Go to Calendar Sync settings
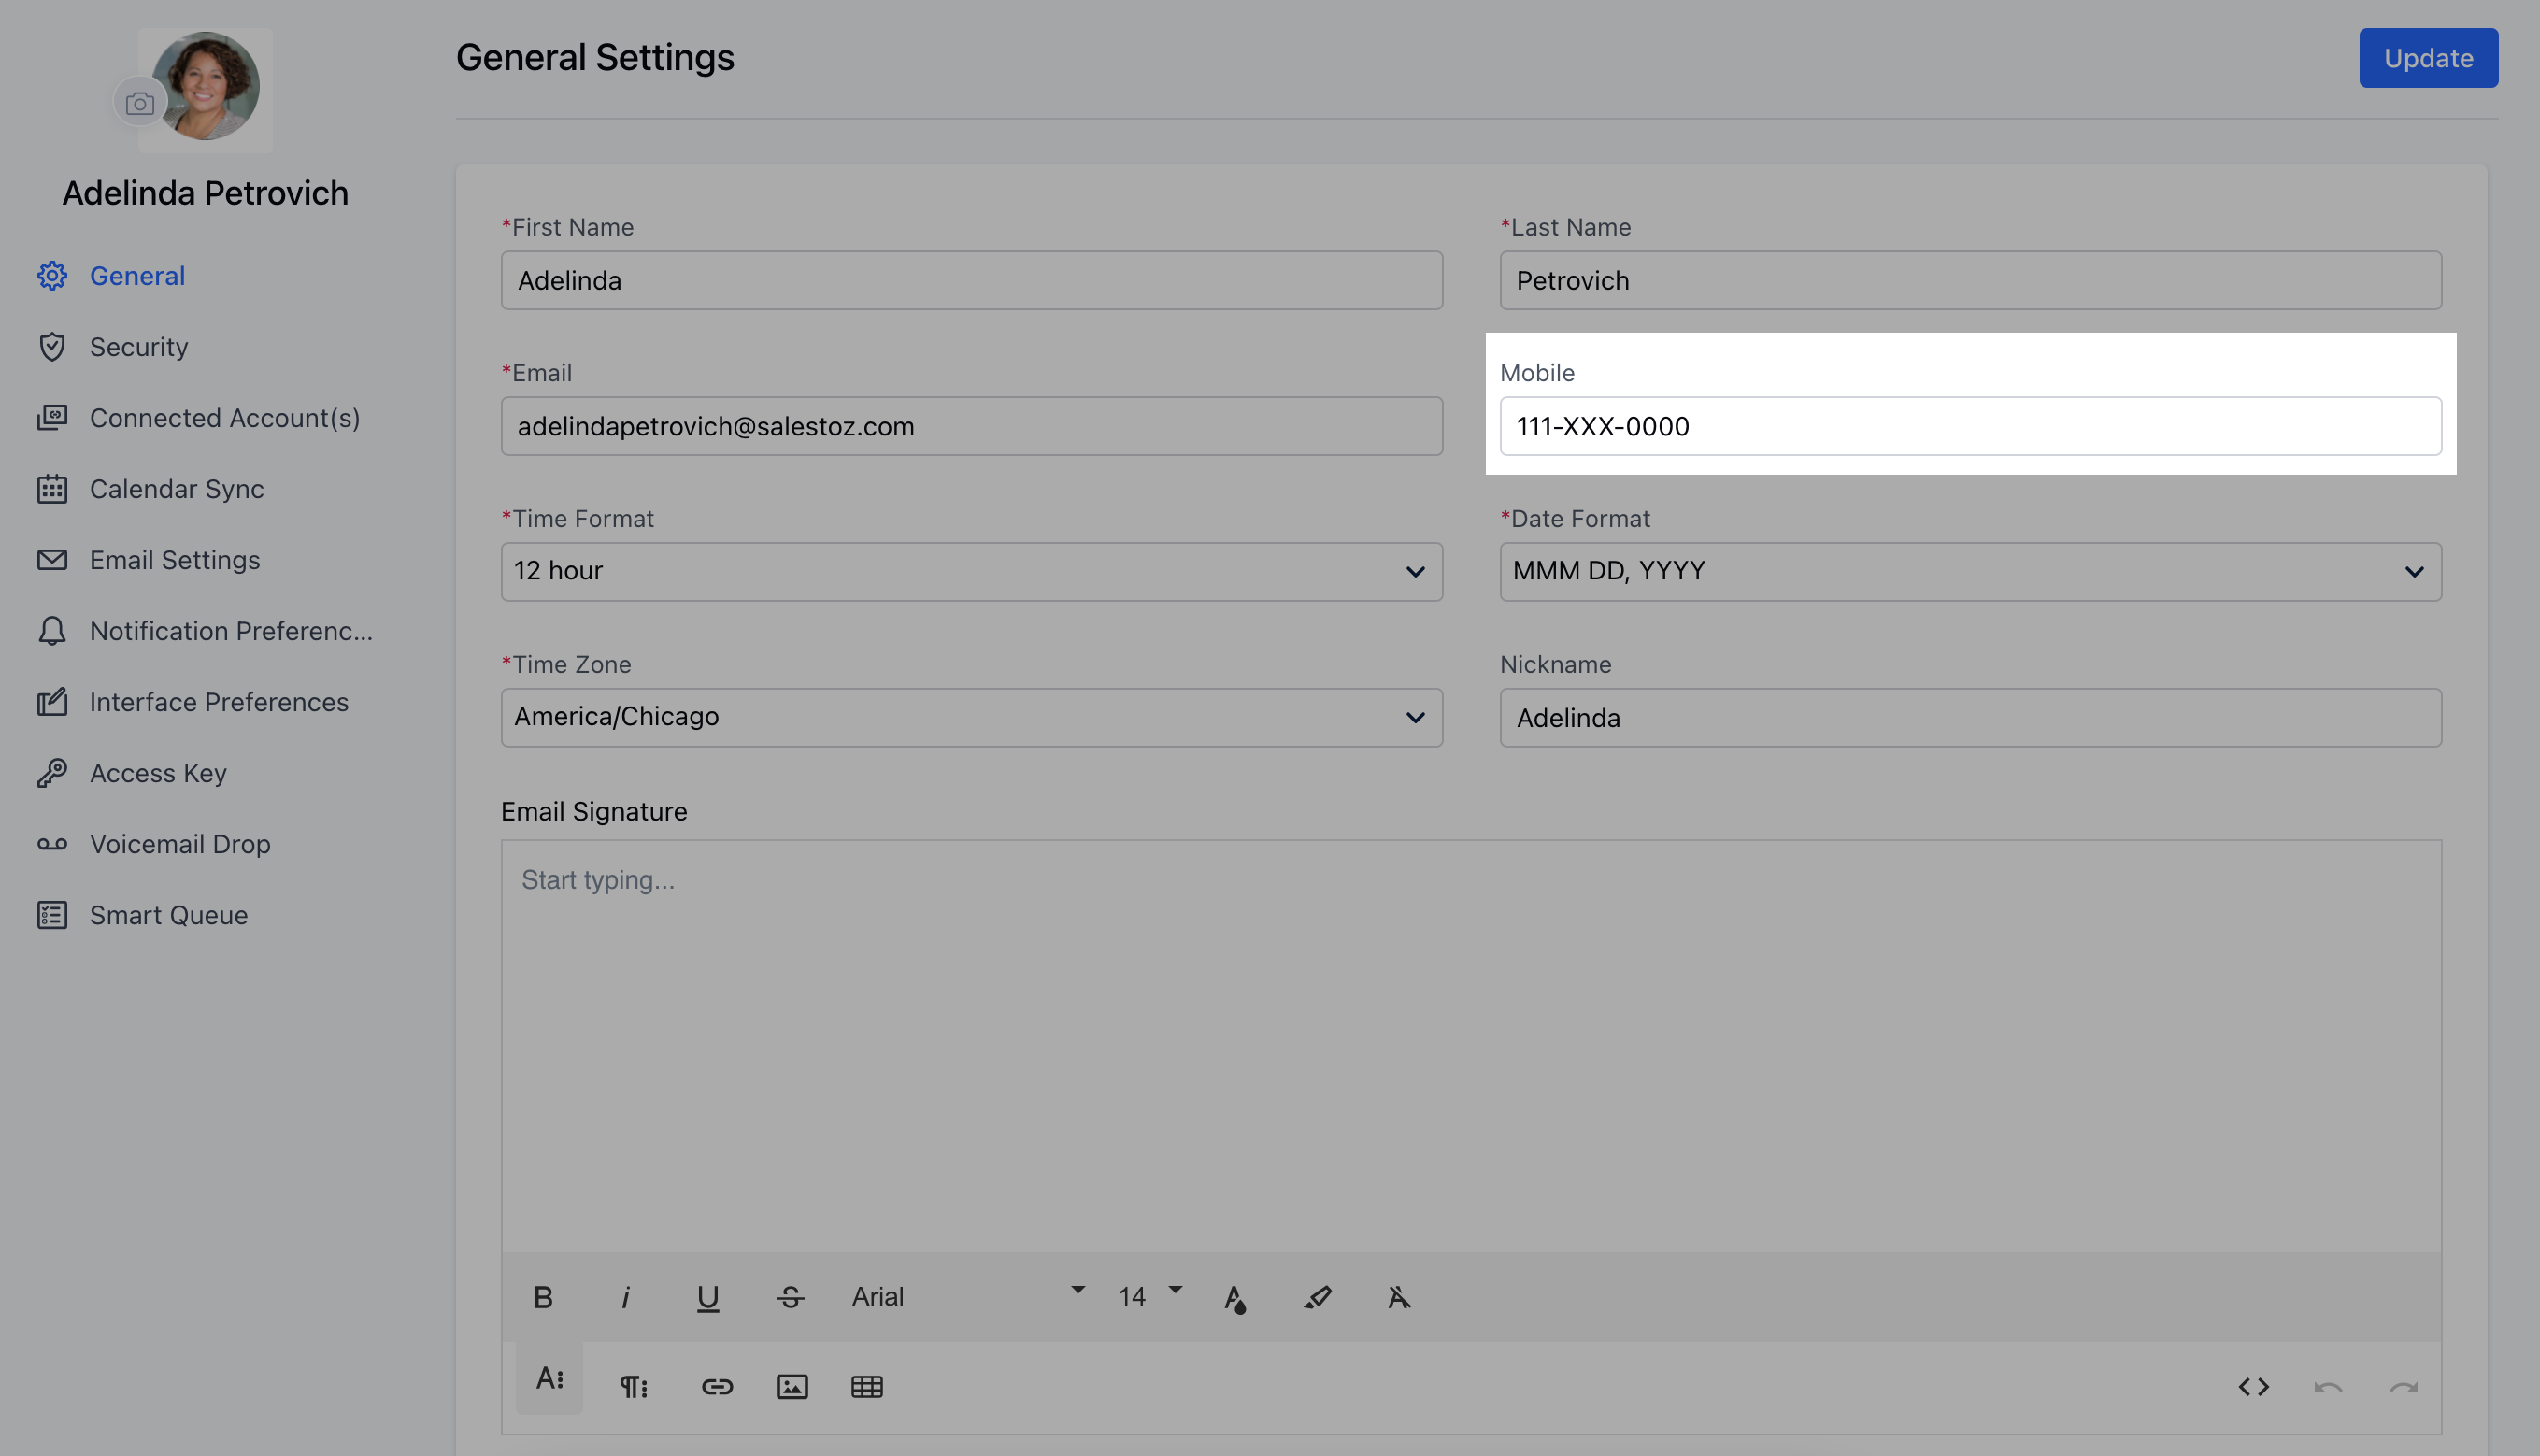Image resolution: width=2540 pixels, height=1456 pixels. [177, 489]
